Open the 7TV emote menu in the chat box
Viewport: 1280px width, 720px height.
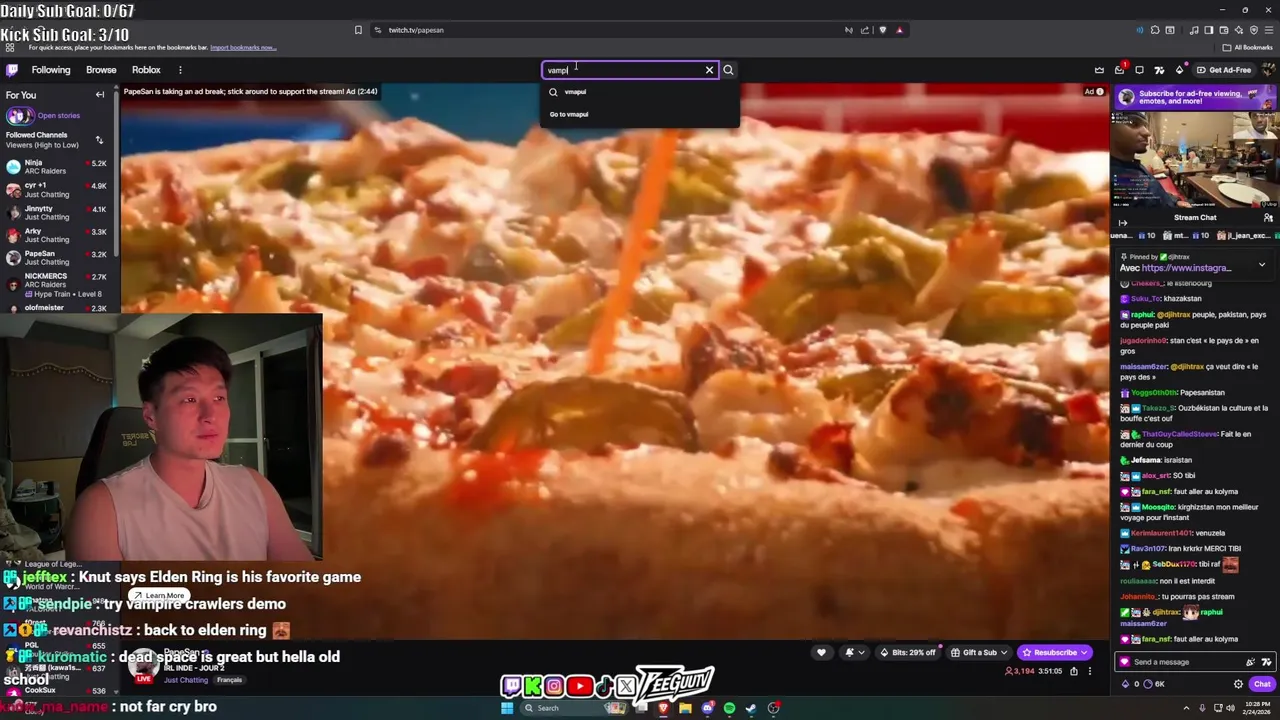(1266, 662)
